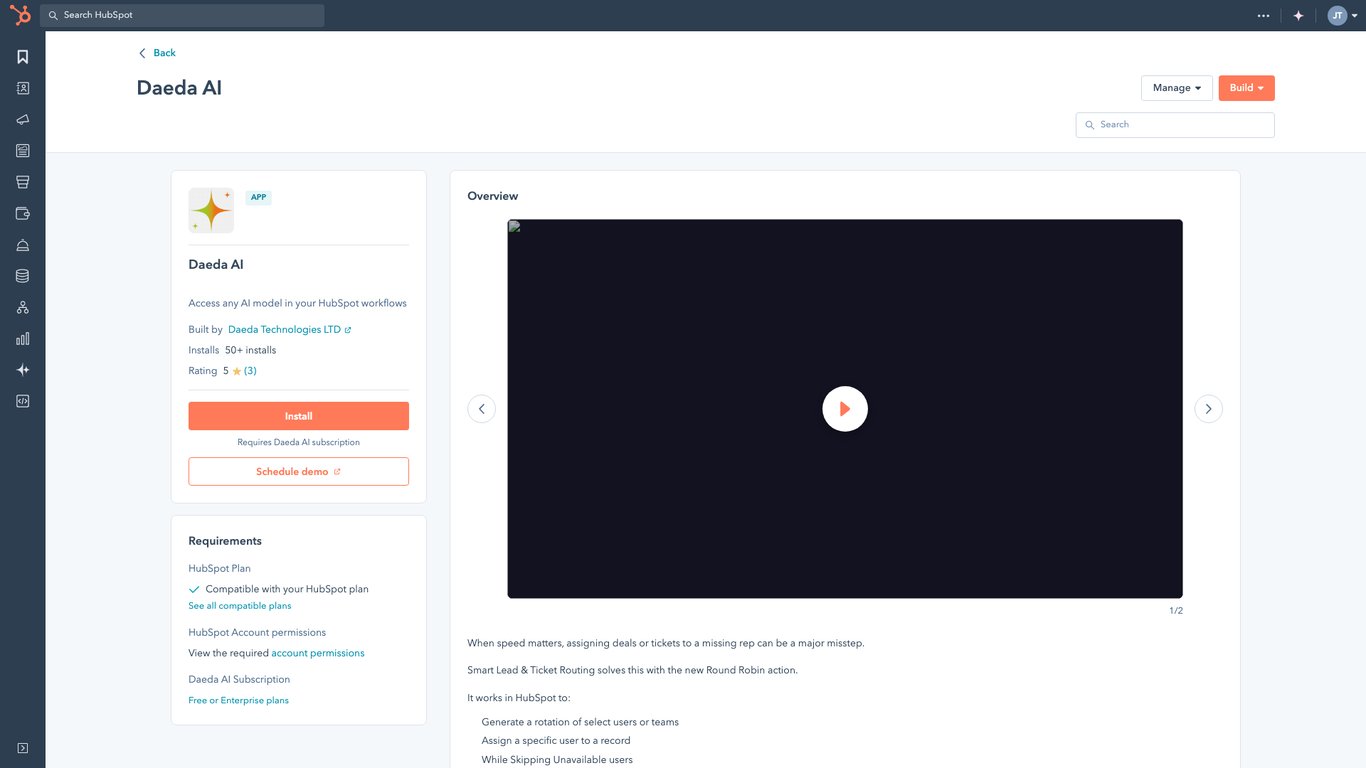Open the Bookmarks icon in the sidebar
Screen dimensions: 1366x768
[22, 56]
